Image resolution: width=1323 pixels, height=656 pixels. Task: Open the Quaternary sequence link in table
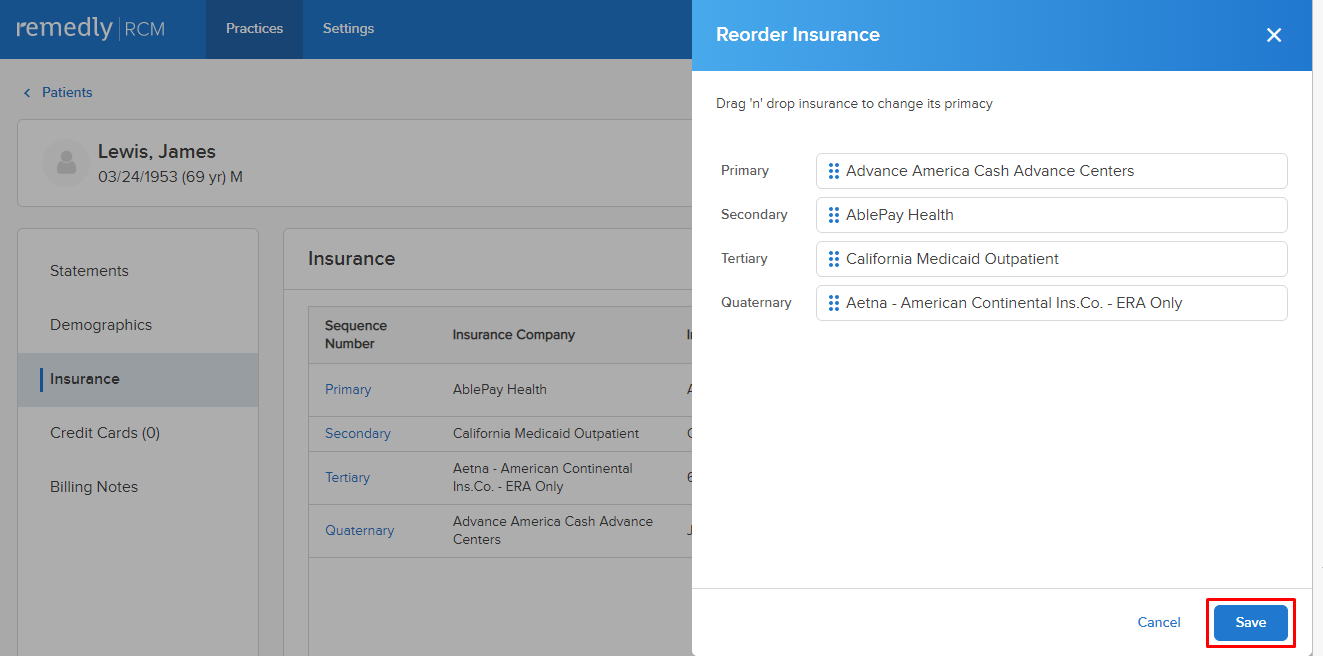(x=359, y=531)
